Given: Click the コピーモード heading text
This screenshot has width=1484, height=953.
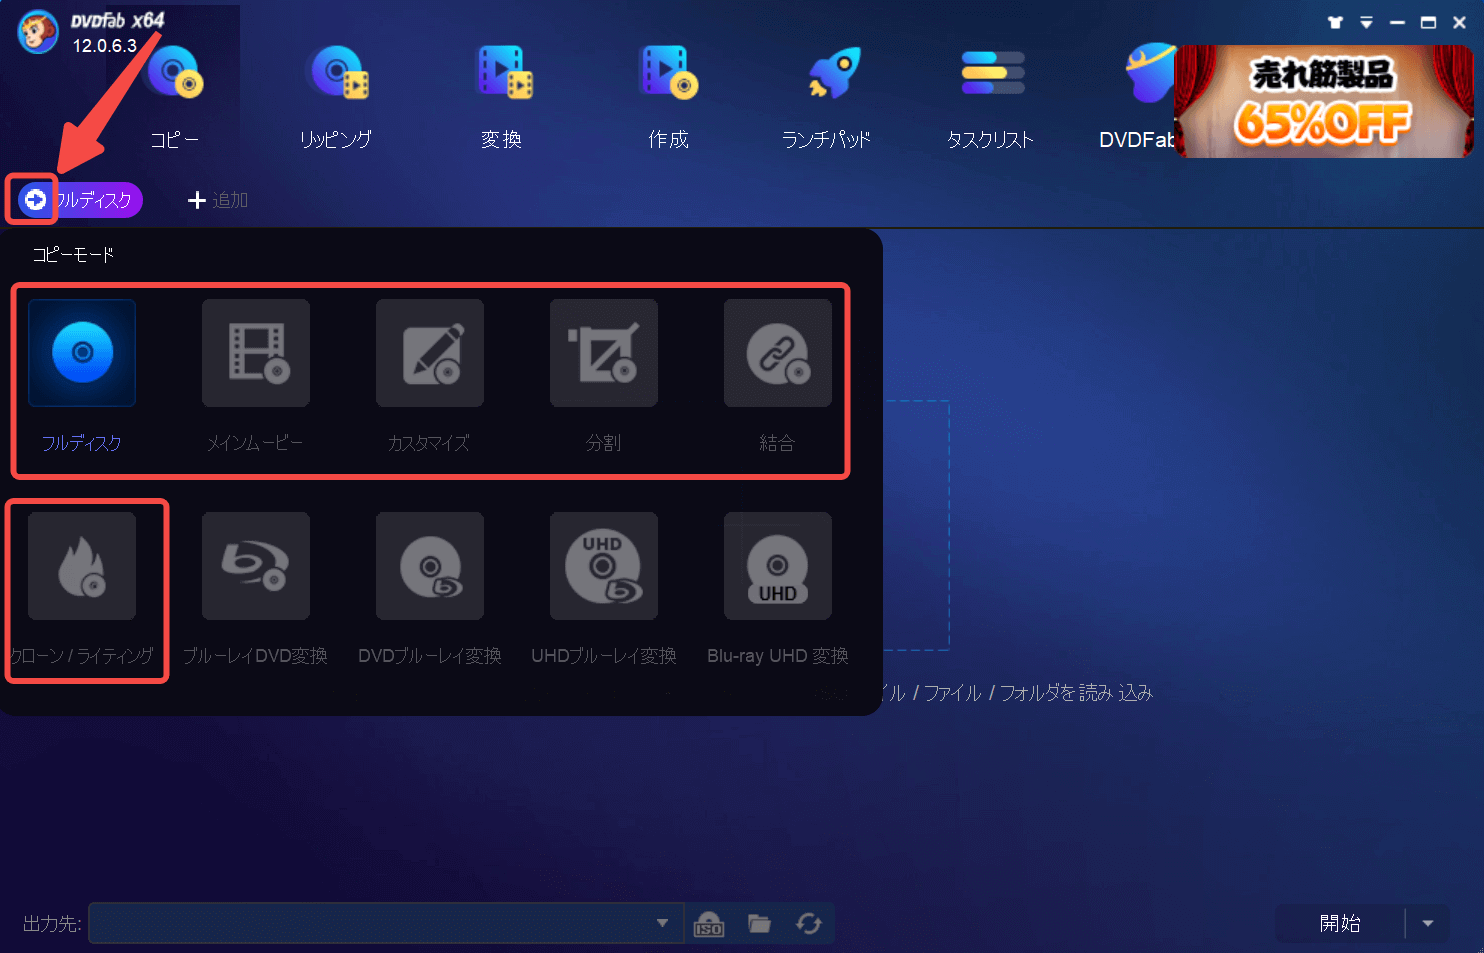Looking at the screenshot, I should pos(73,255).
